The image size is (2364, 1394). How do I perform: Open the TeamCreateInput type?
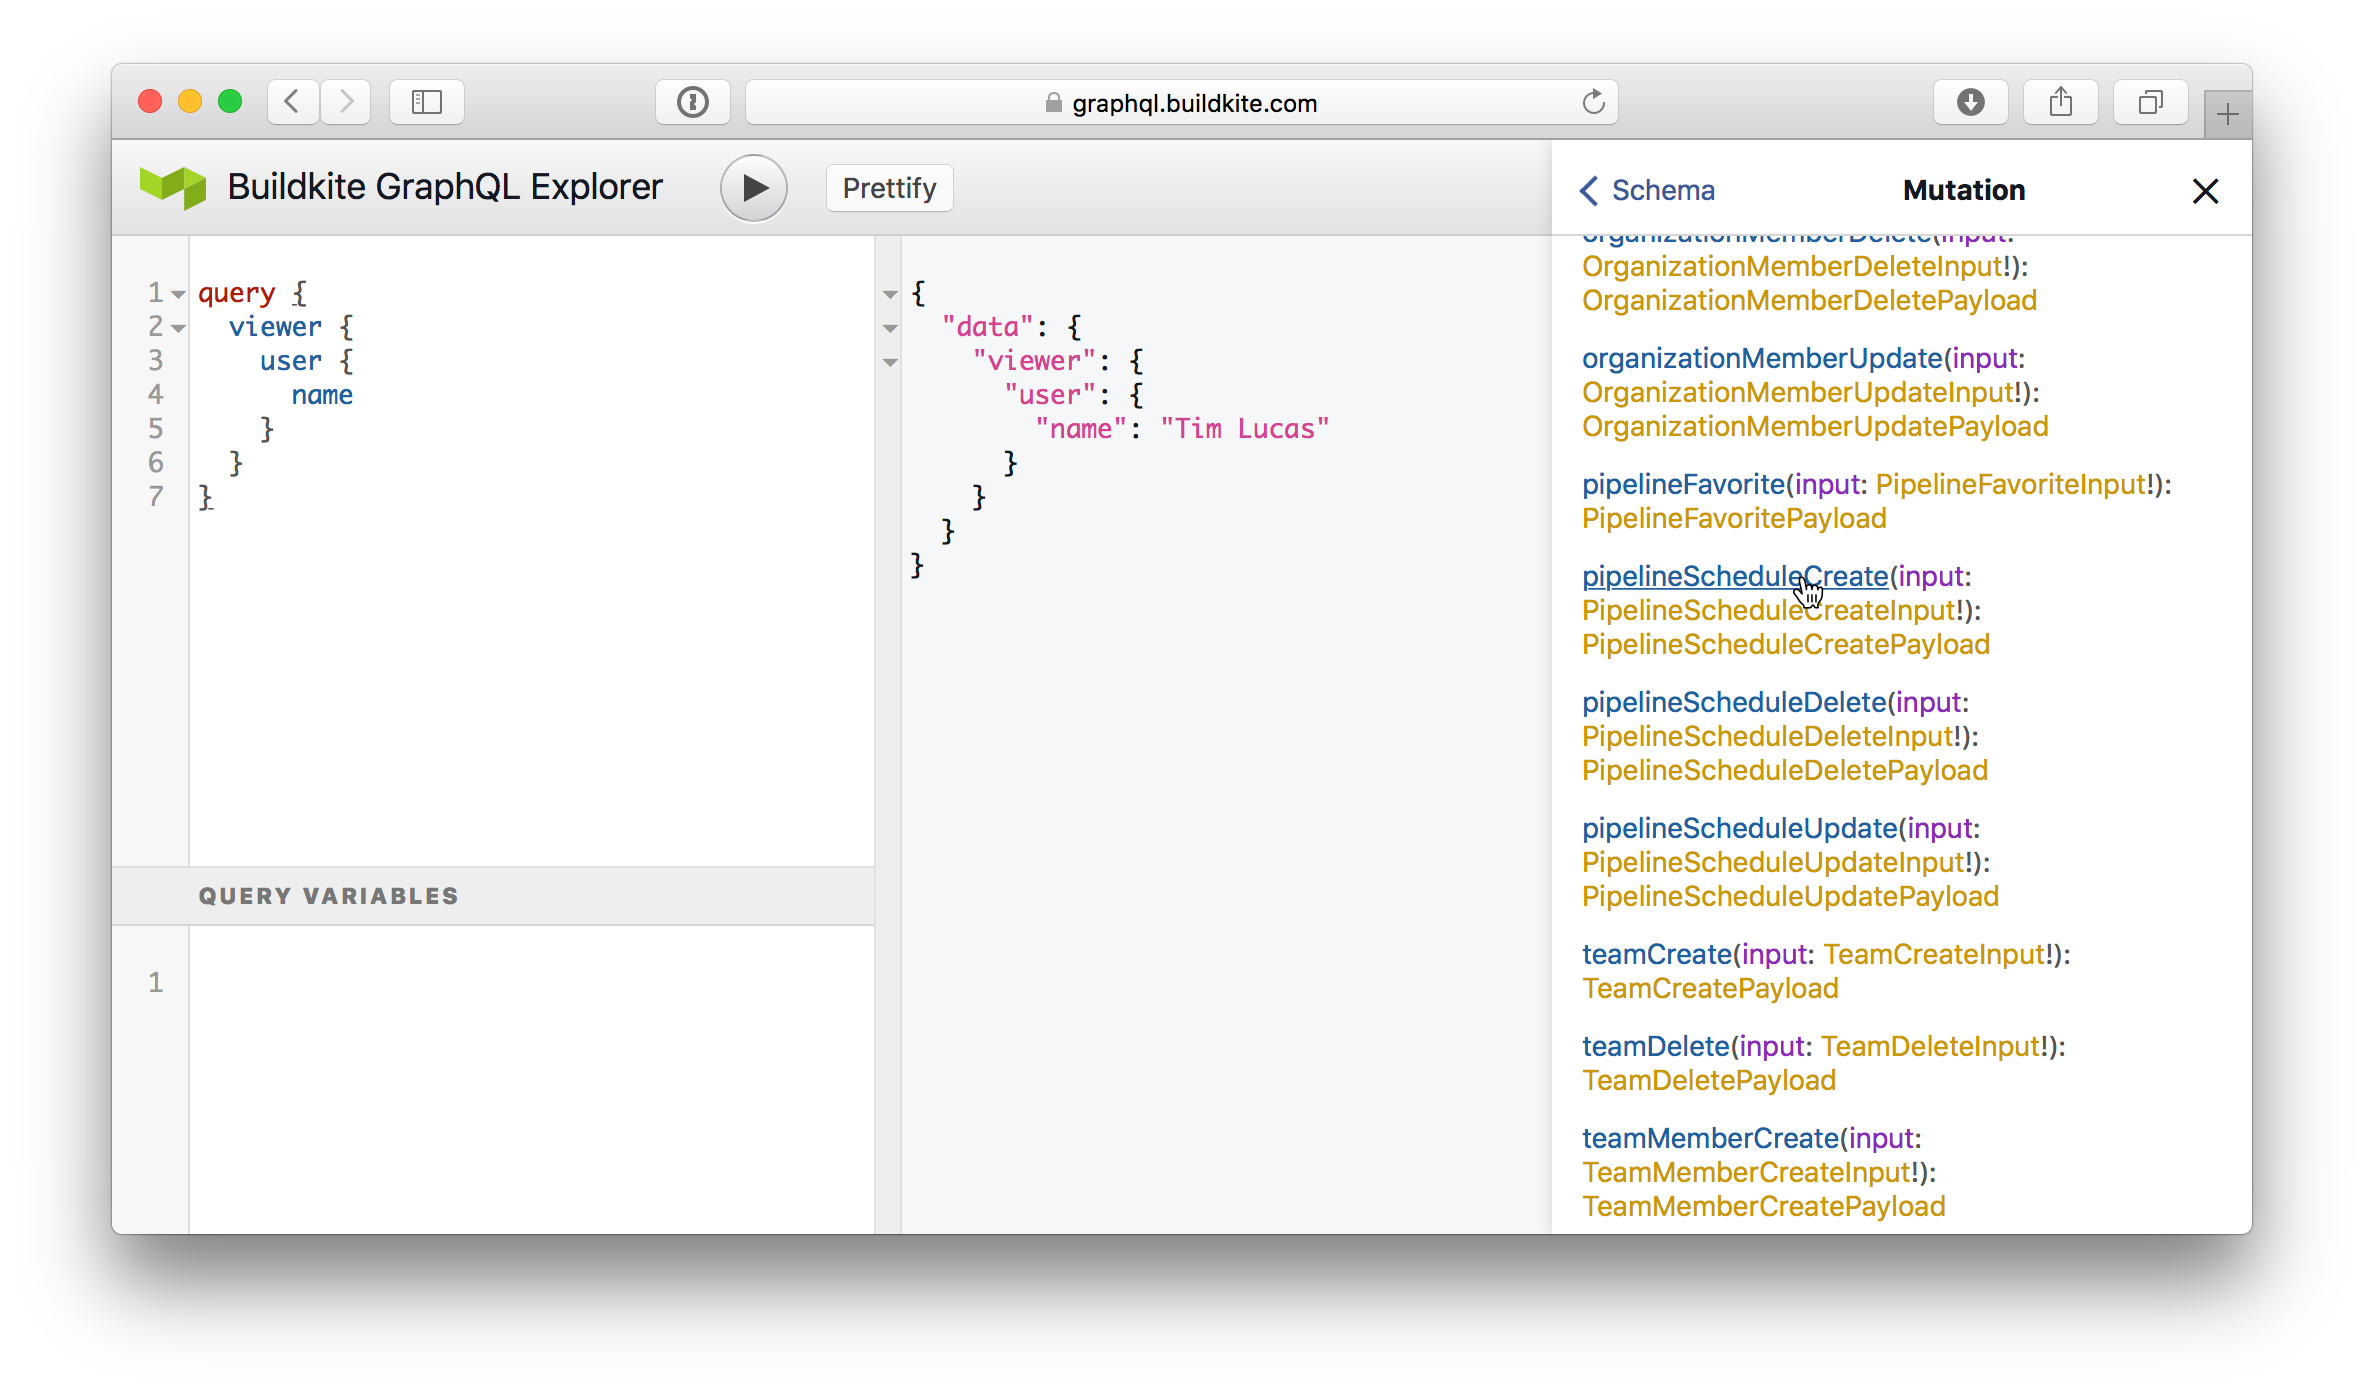[1934, 954]
